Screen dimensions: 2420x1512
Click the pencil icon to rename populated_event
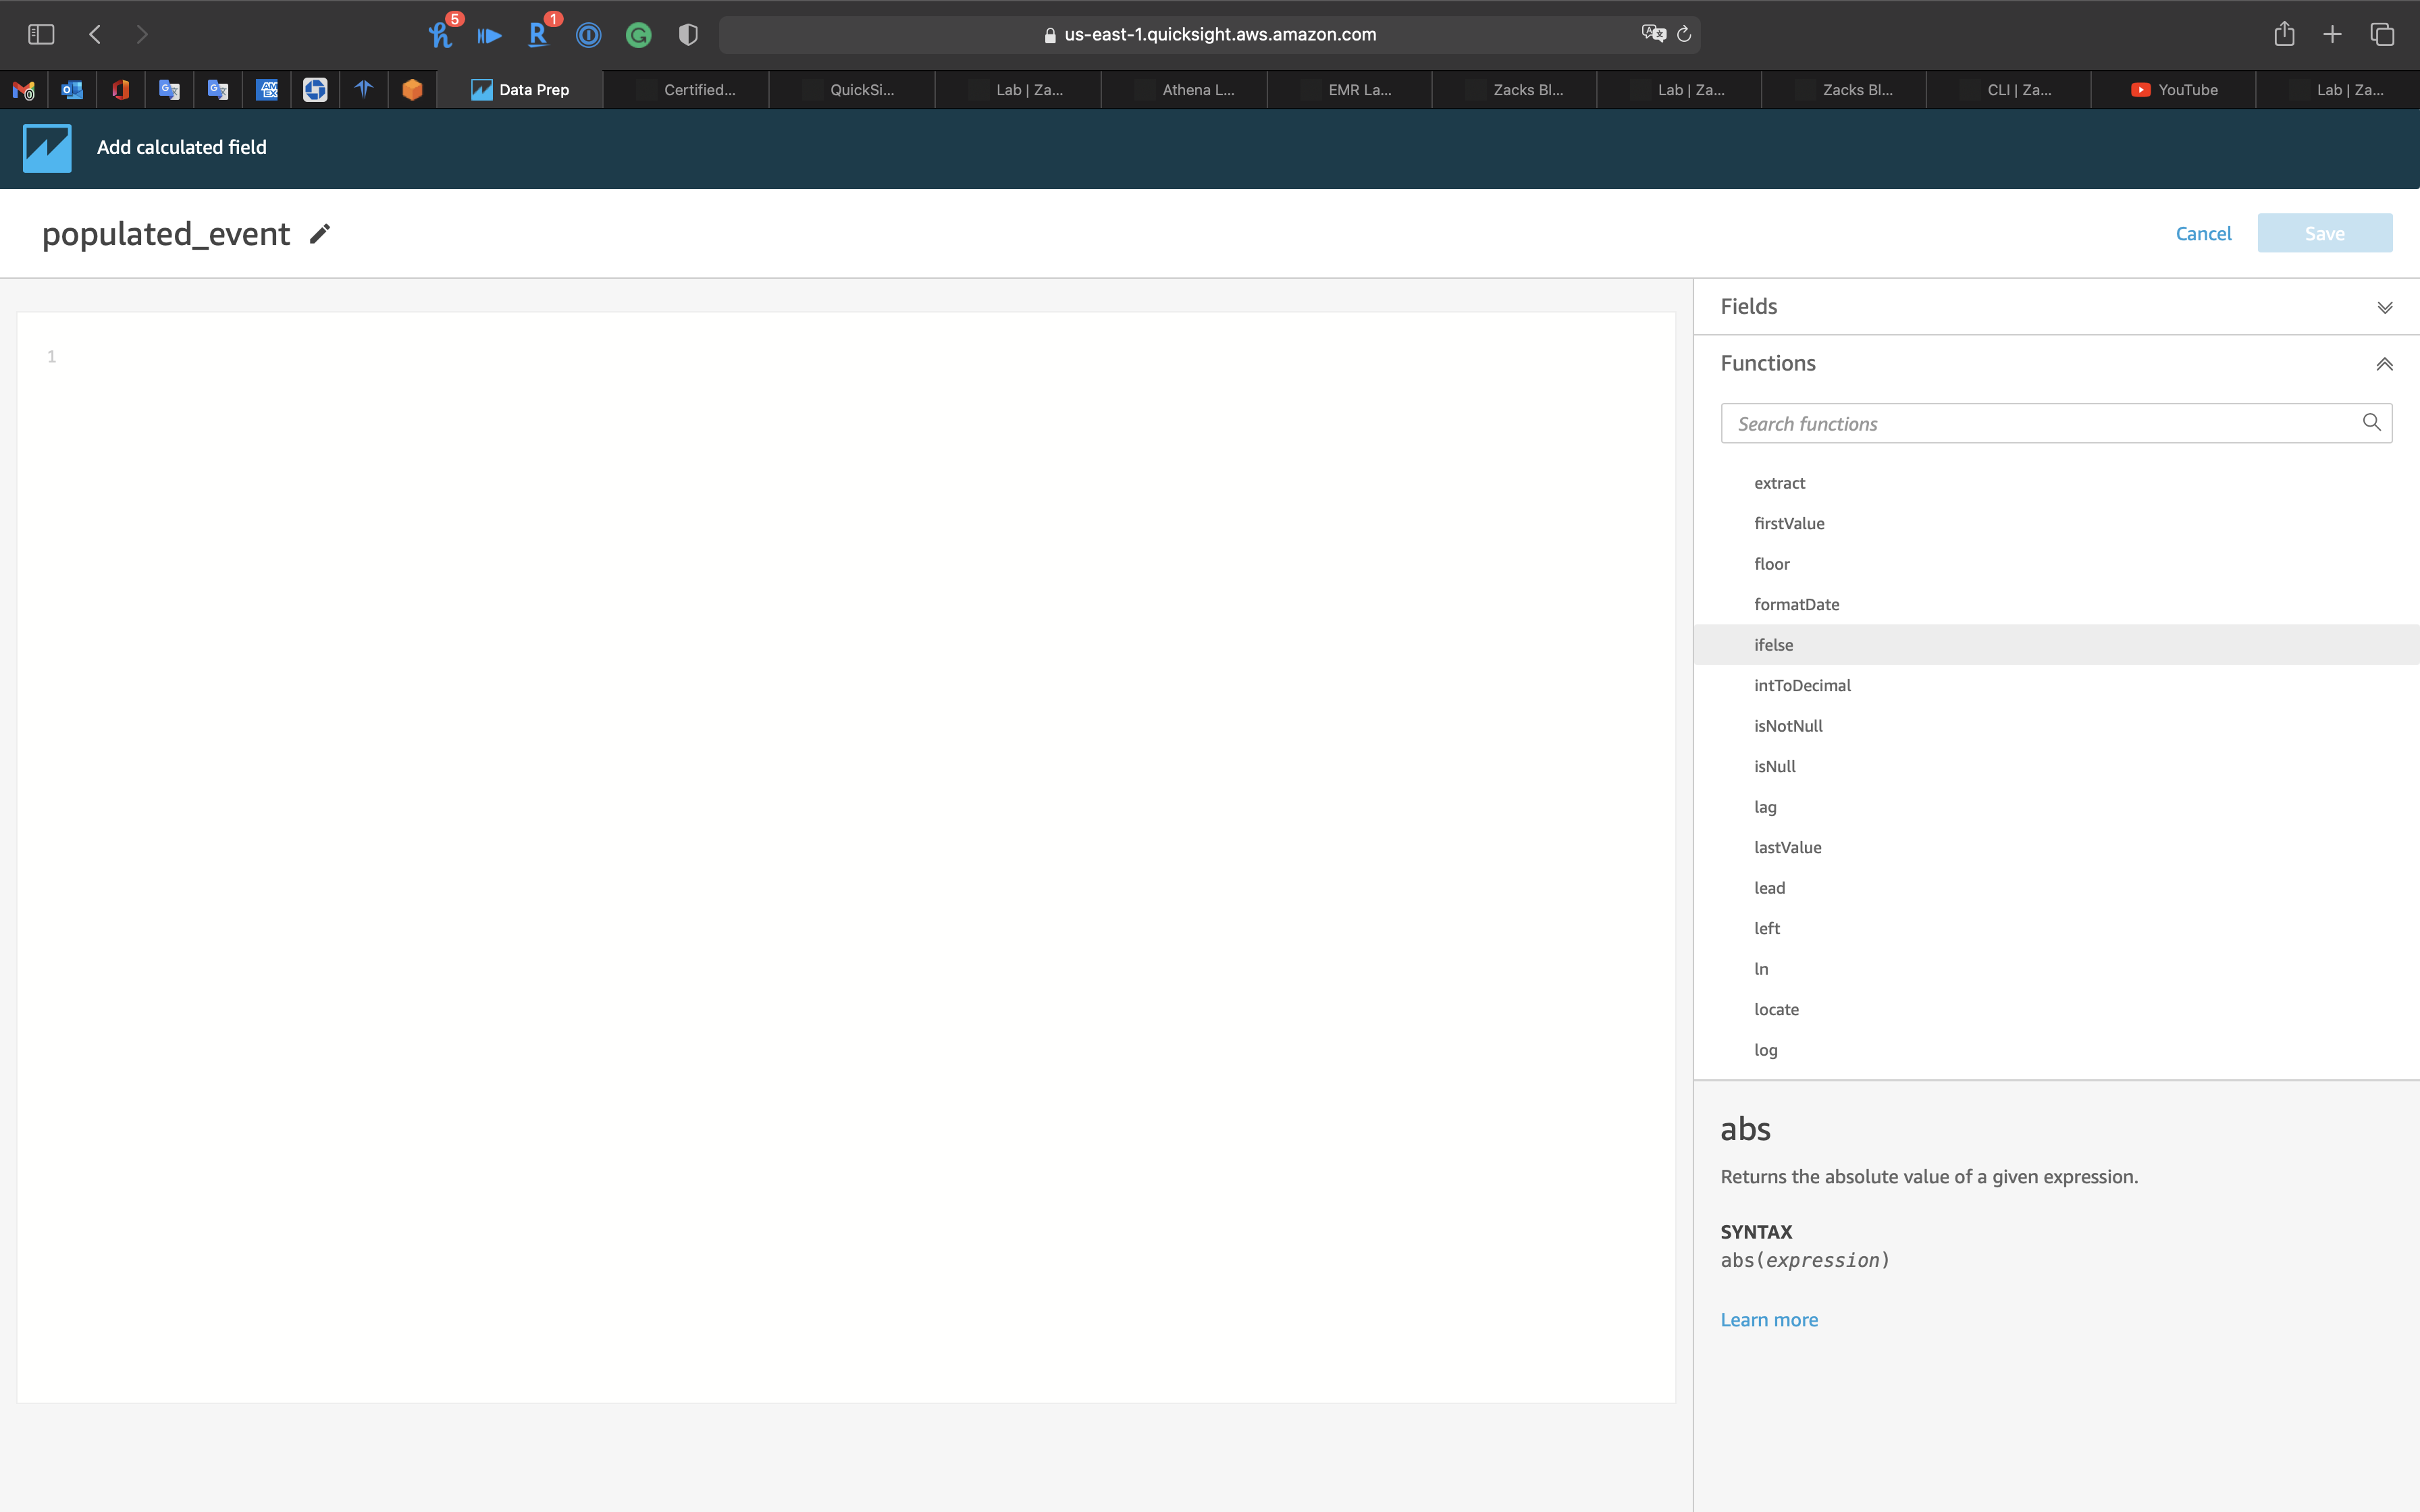tap(319, 234)
